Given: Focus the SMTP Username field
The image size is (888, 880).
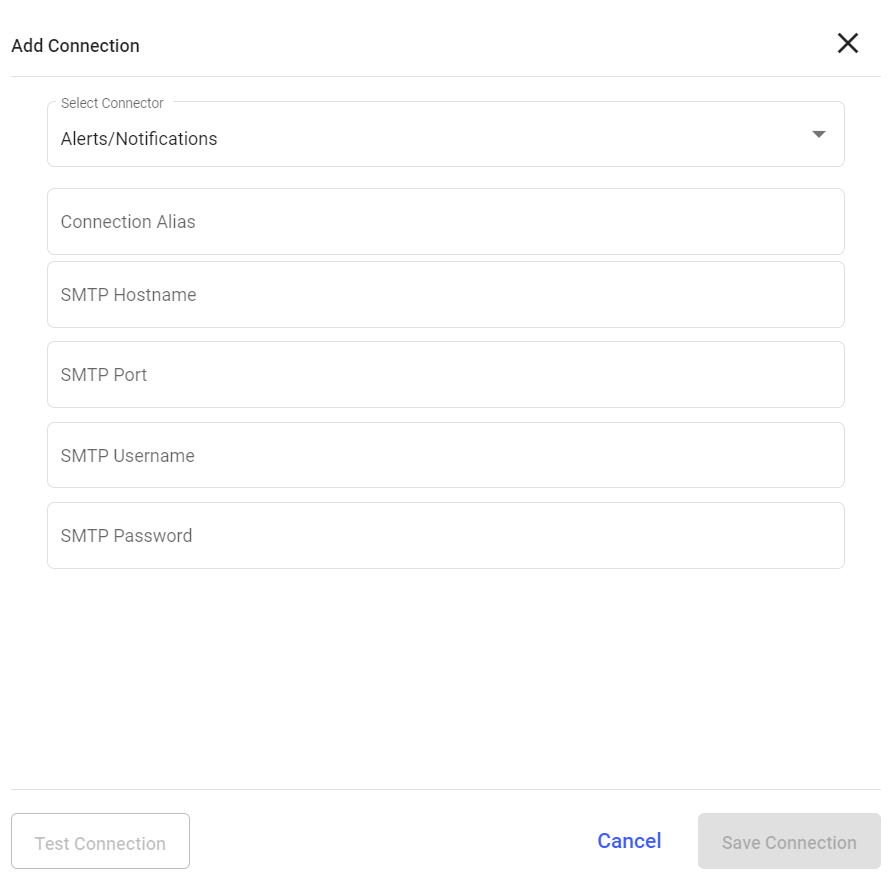Looking at the screenshot, I should point(445,456).
